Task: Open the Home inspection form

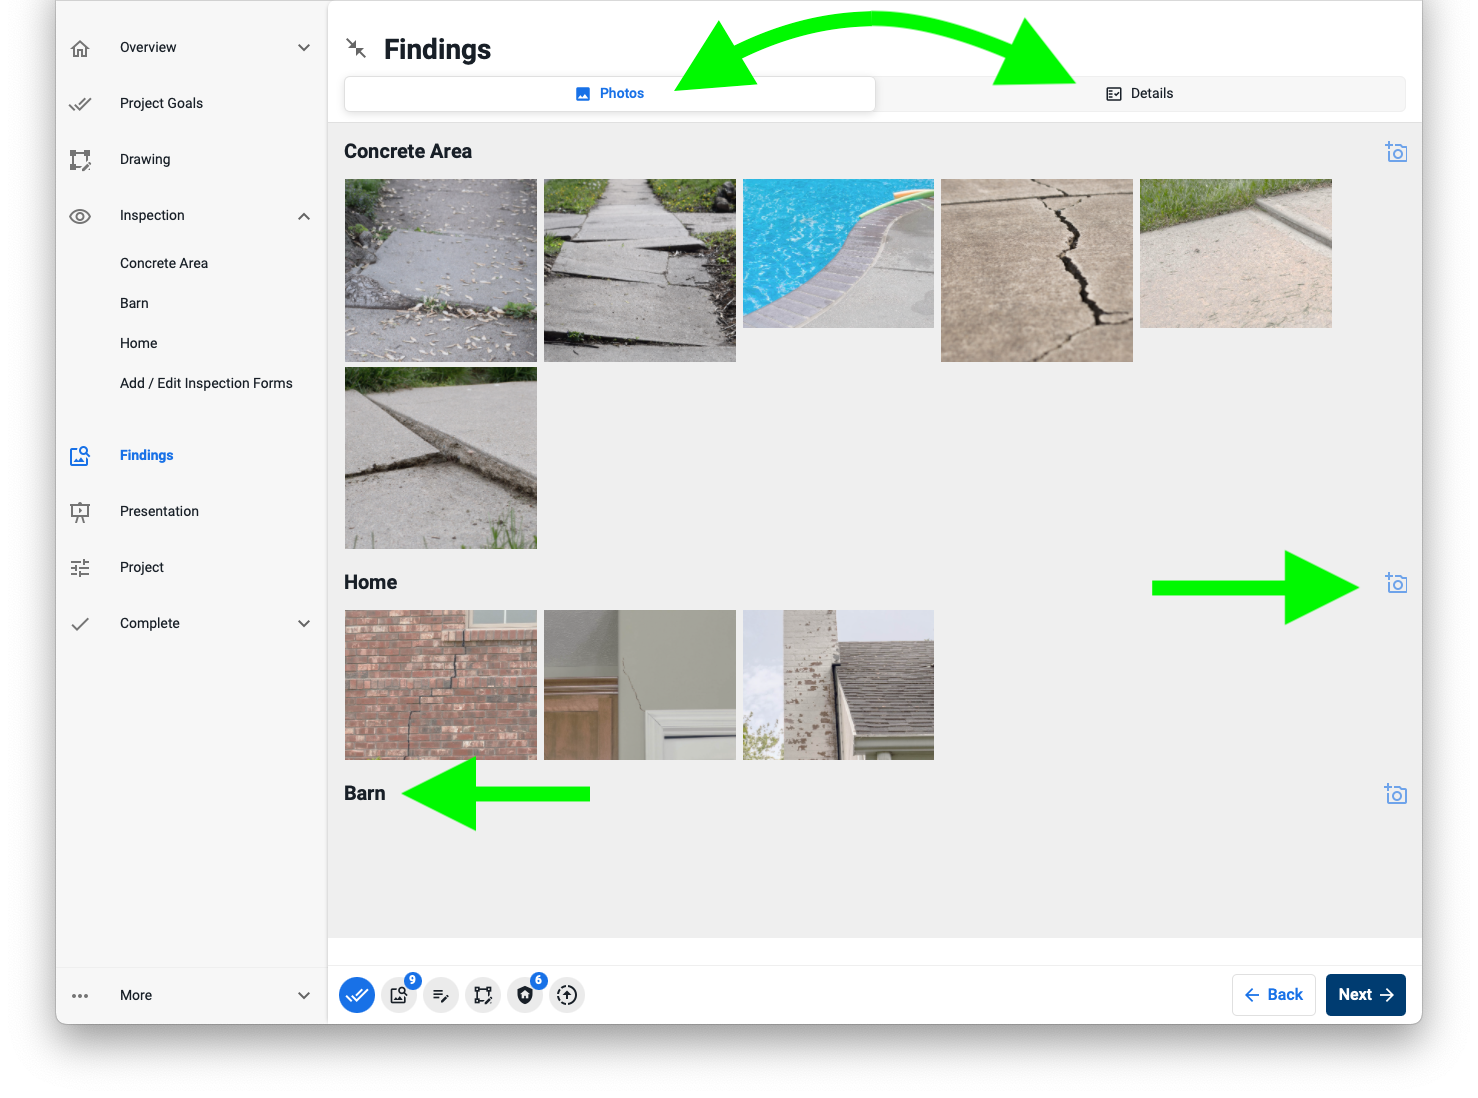Action: [x=139, y=344]
